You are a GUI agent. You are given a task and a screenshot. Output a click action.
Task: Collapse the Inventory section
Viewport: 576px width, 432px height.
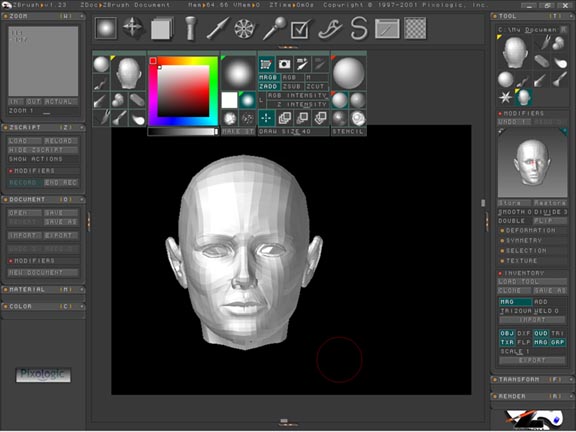(531, 273)
